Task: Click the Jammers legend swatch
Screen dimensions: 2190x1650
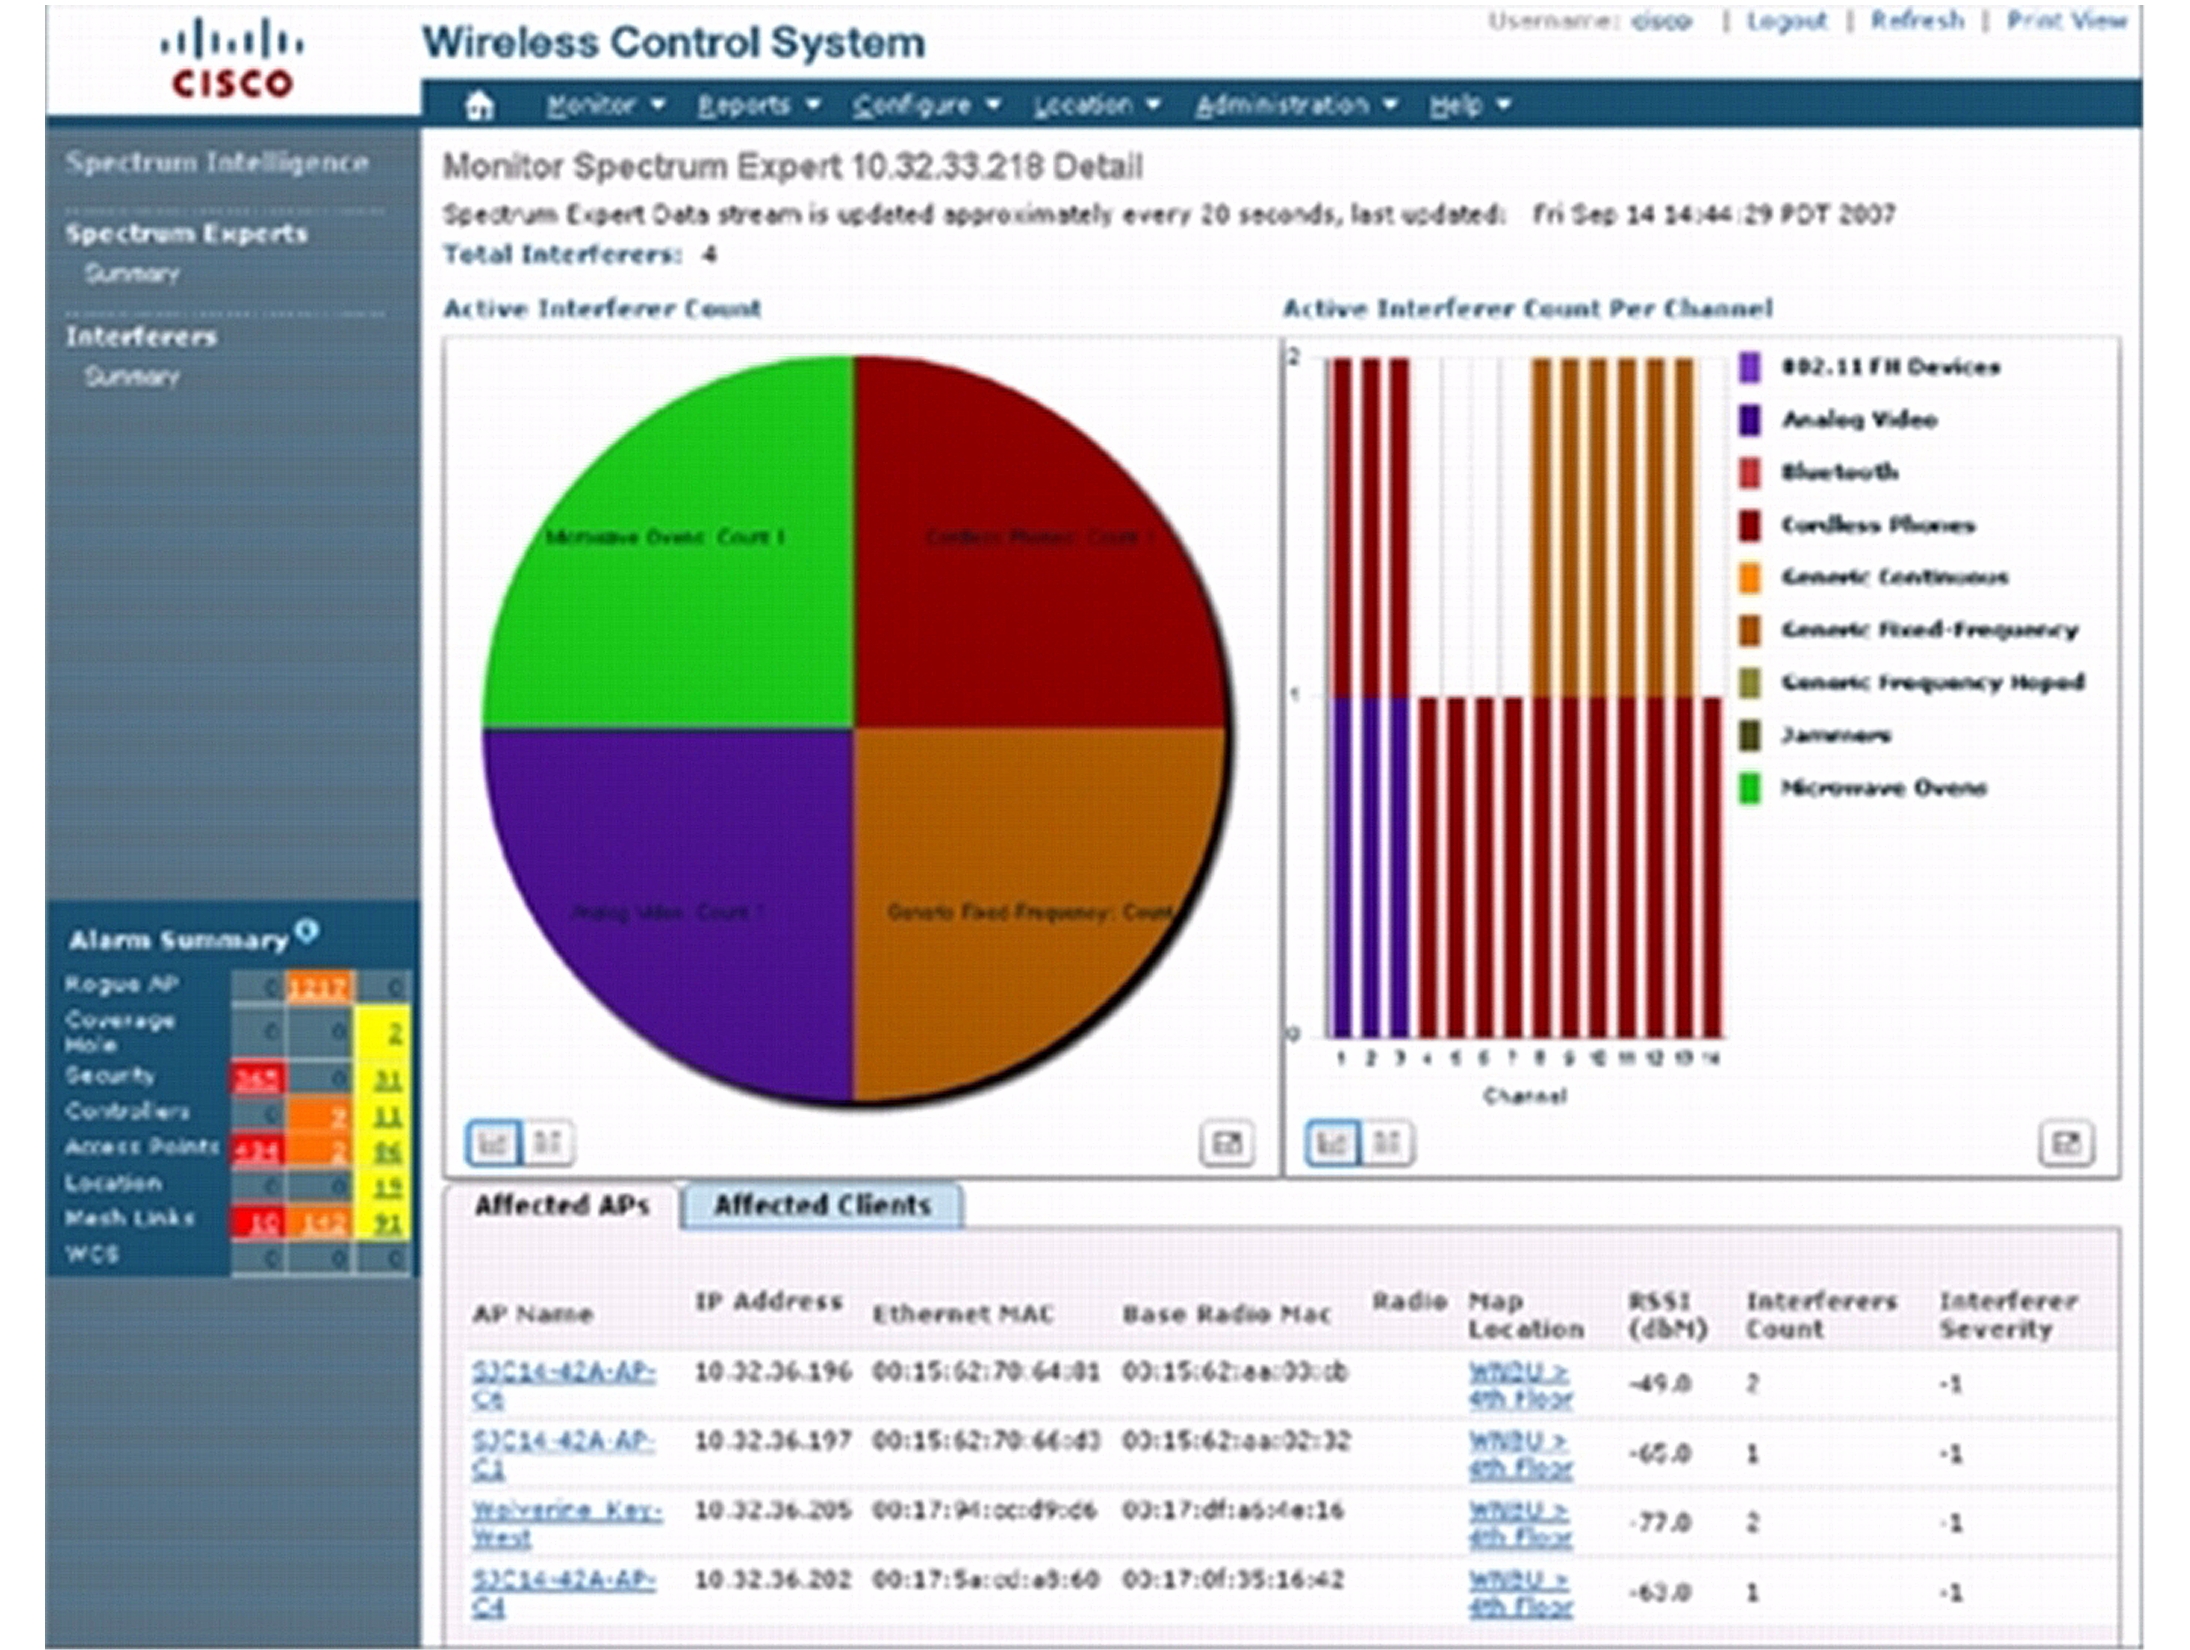Action: 1750,736
